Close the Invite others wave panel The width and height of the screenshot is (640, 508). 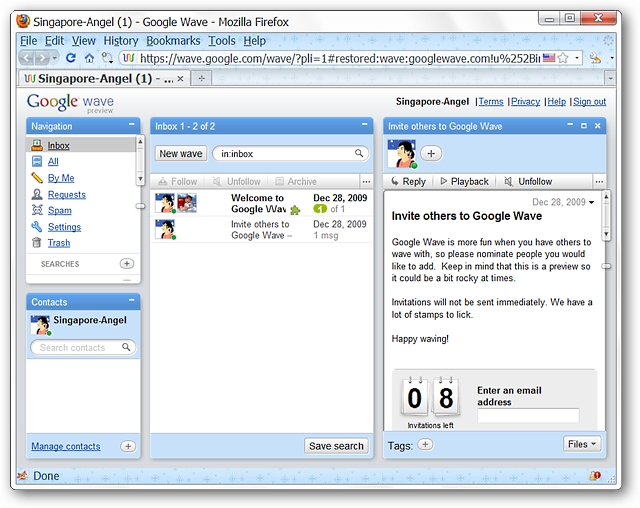(x=598, y=126)
